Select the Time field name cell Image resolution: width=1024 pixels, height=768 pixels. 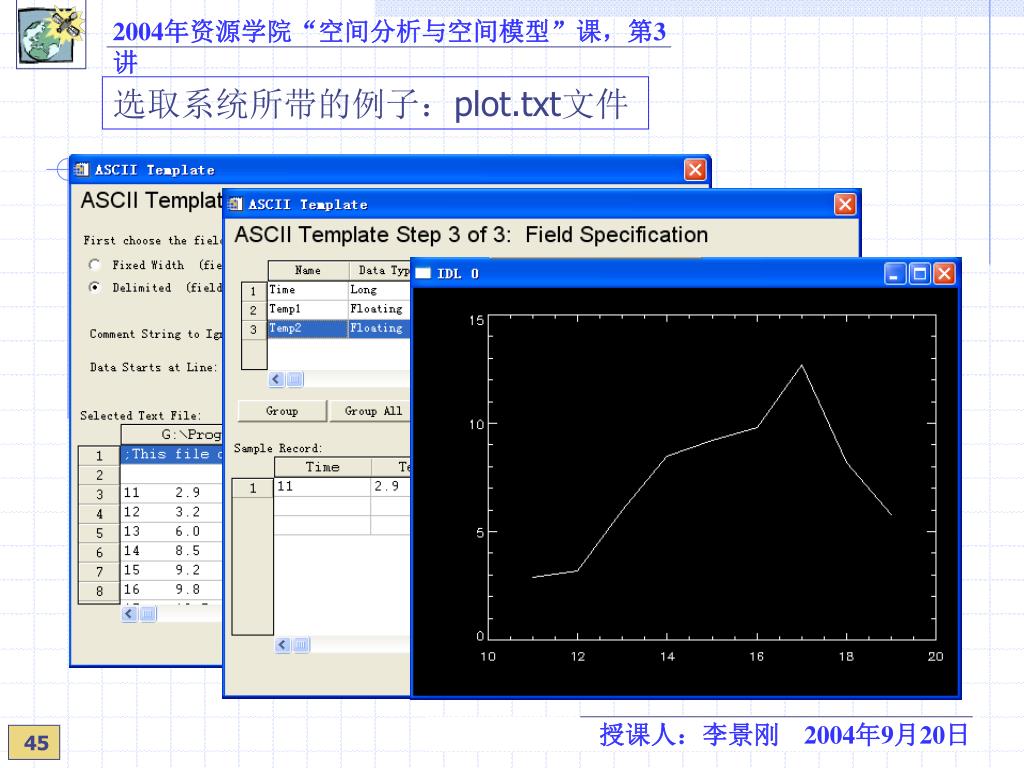point(307,290)
